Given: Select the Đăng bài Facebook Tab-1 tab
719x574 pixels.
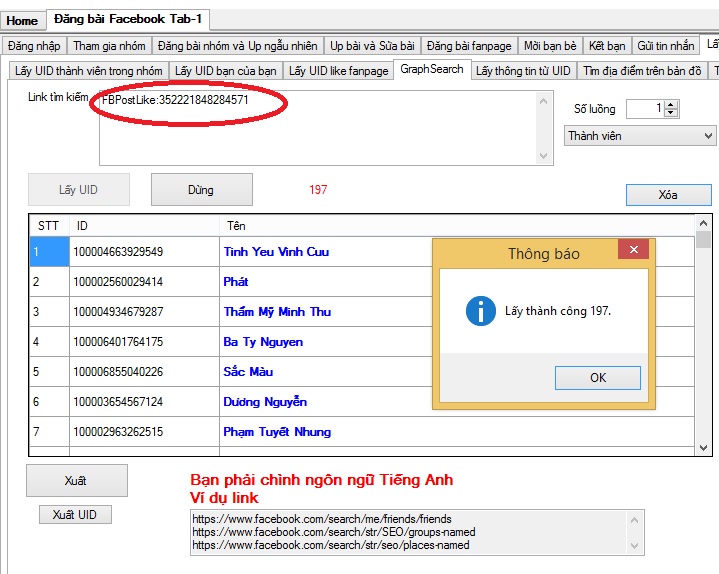Looking at the screenshot, I should pyautogui.click(x=128, y=19).
